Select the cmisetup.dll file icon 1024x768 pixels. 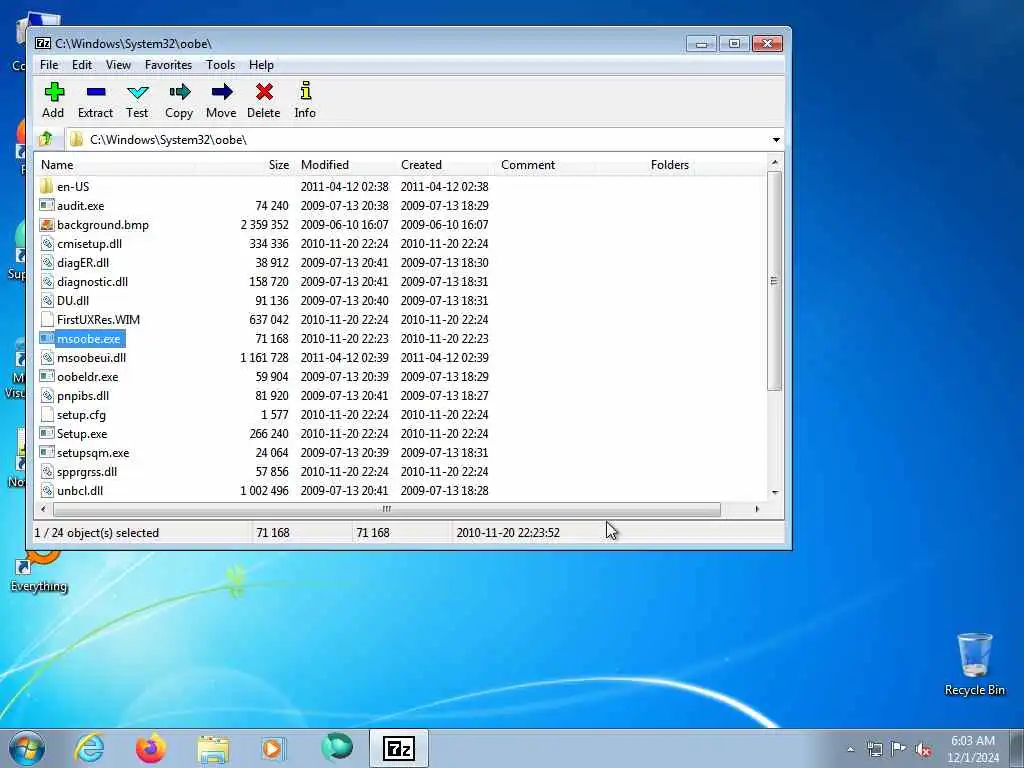tap(46, 244)
